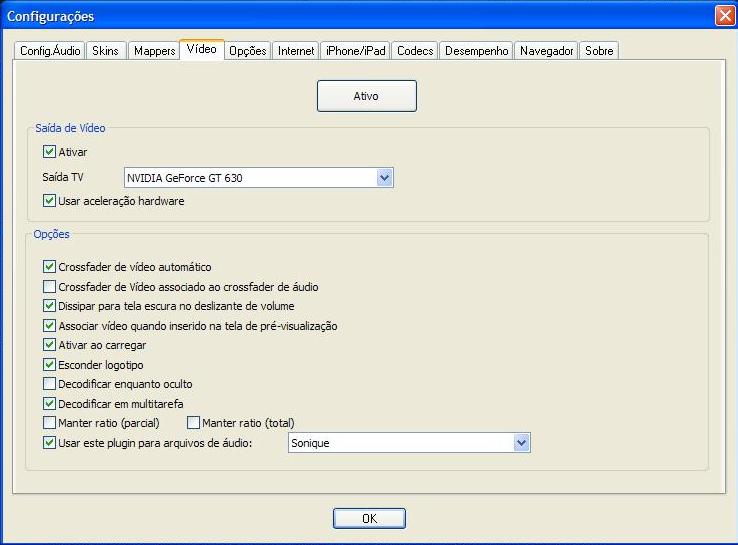738x545 pixels.
Task: Select the Desempenho tab
Action: pyautogui.click(x=476, y=51)
